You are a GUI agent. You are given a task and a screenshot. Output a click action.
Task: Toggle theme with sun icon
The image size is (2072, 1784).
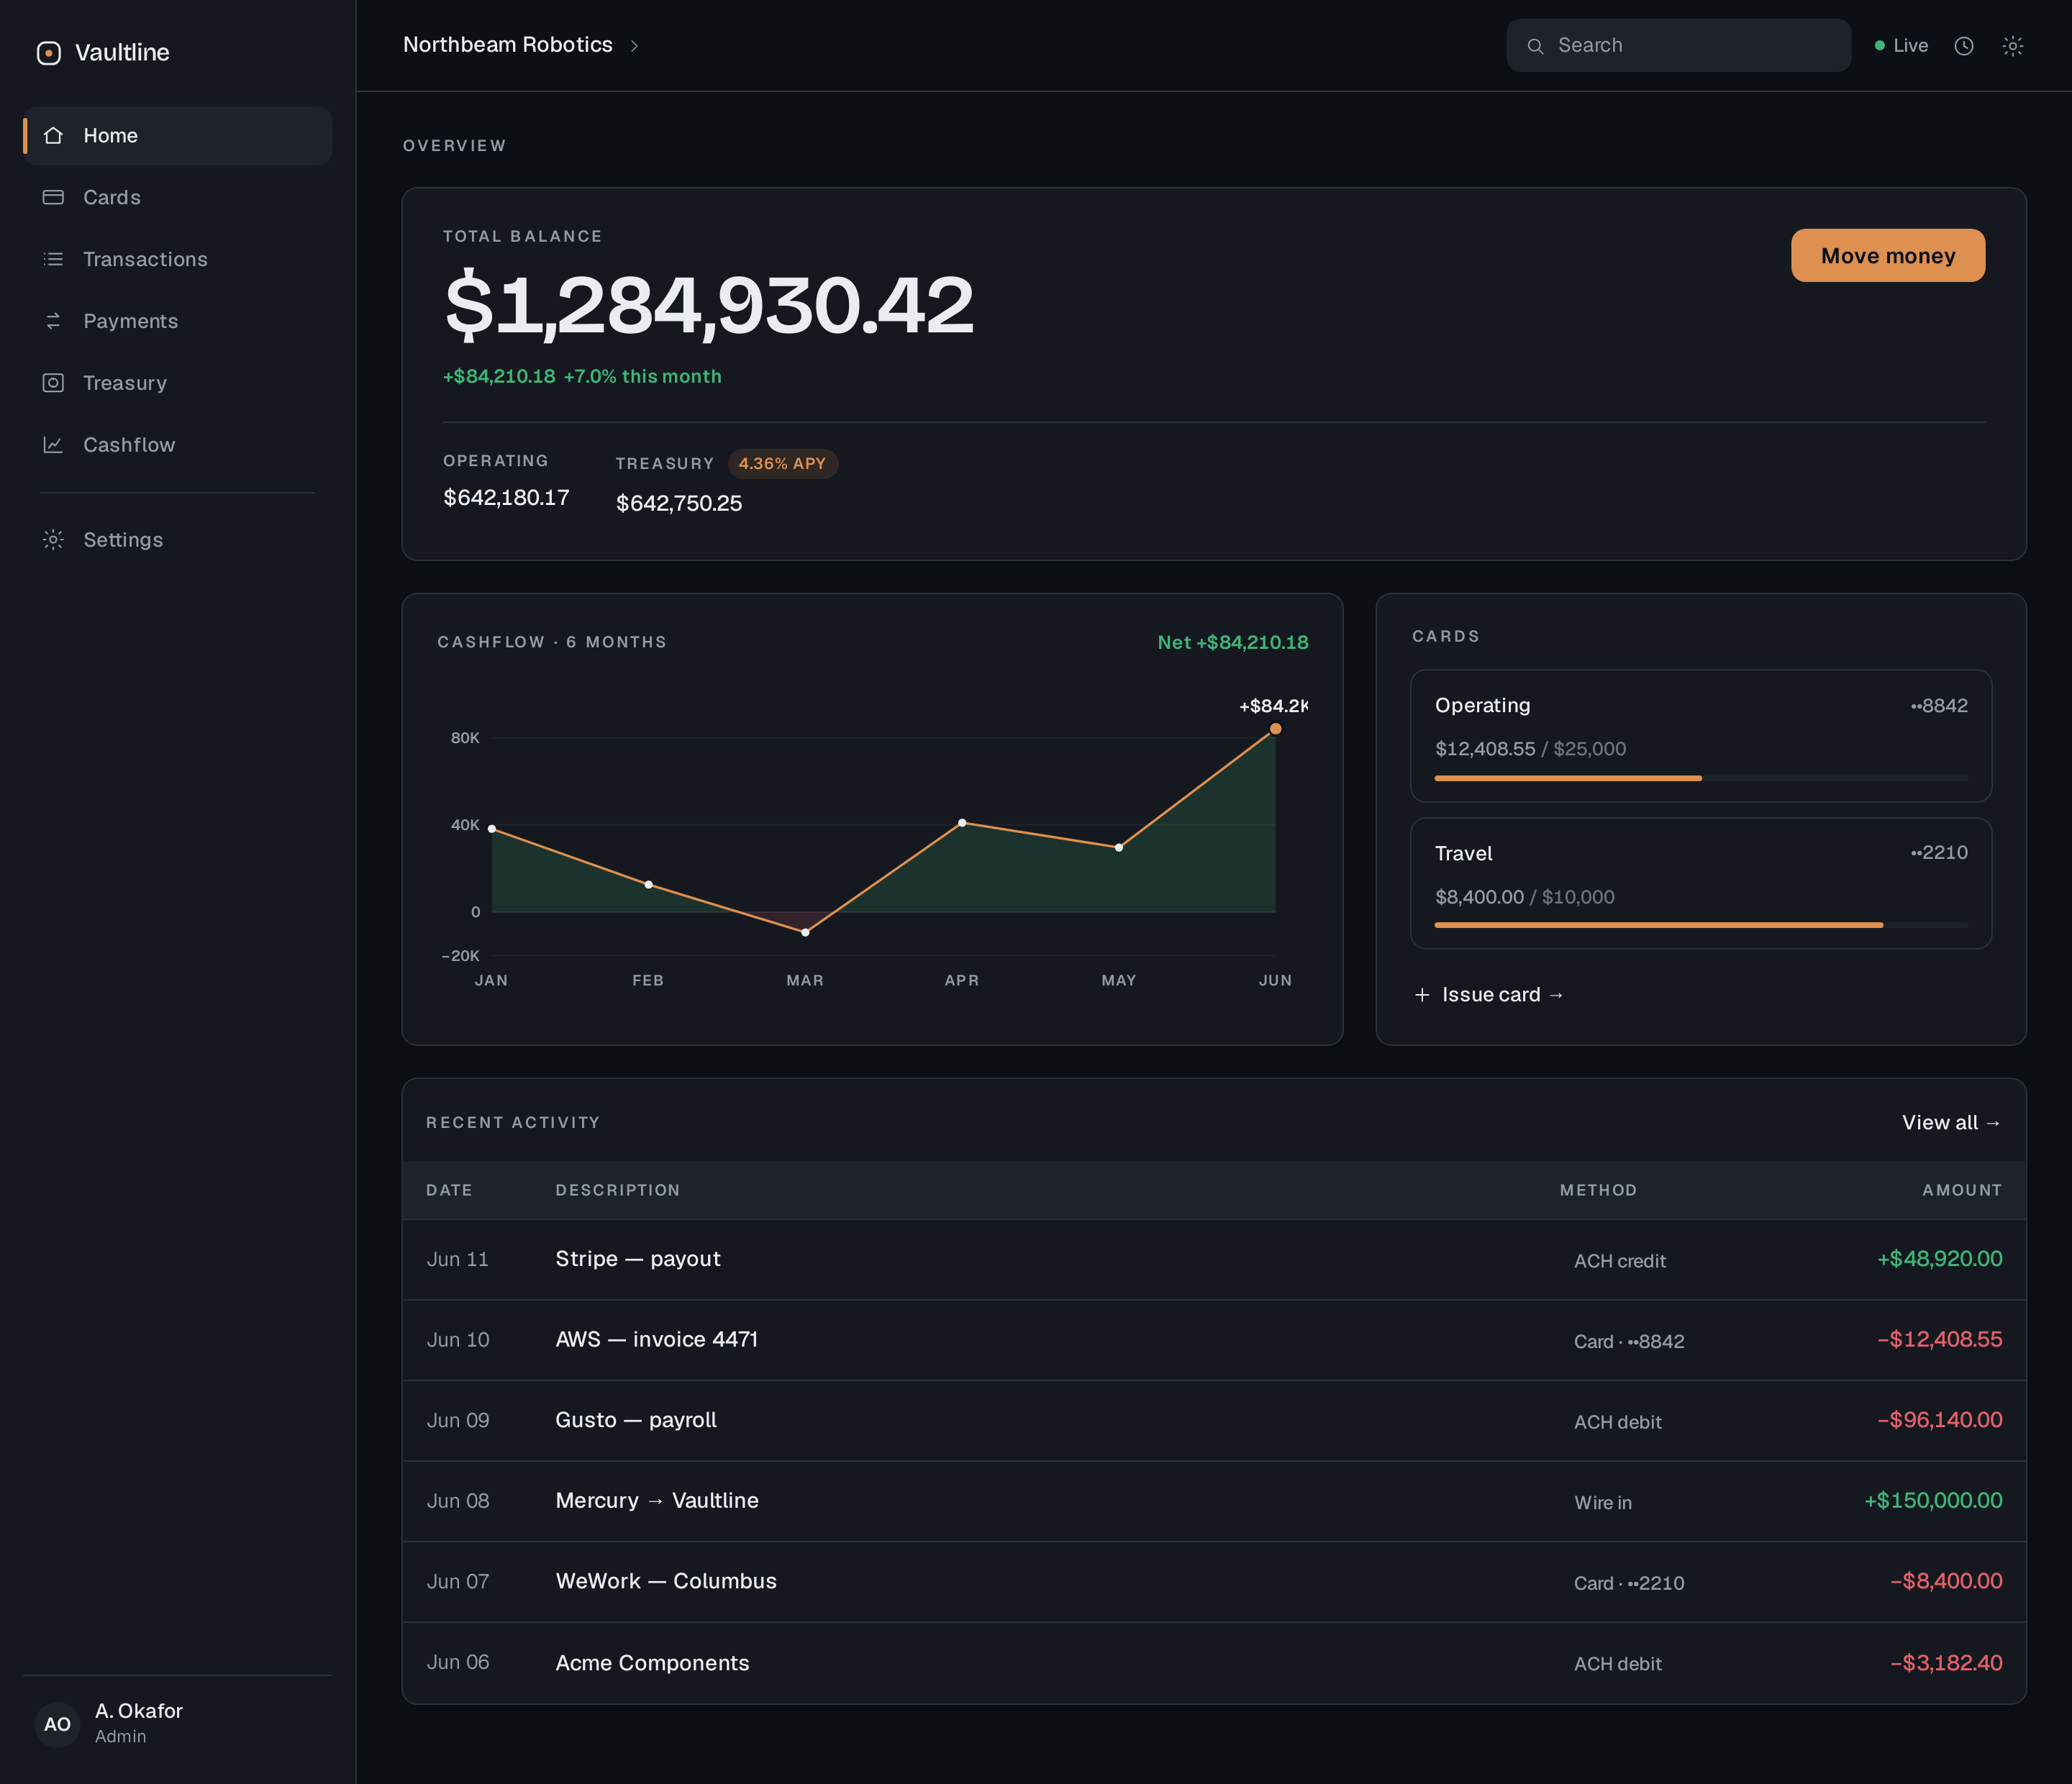tap(2013, 46)
